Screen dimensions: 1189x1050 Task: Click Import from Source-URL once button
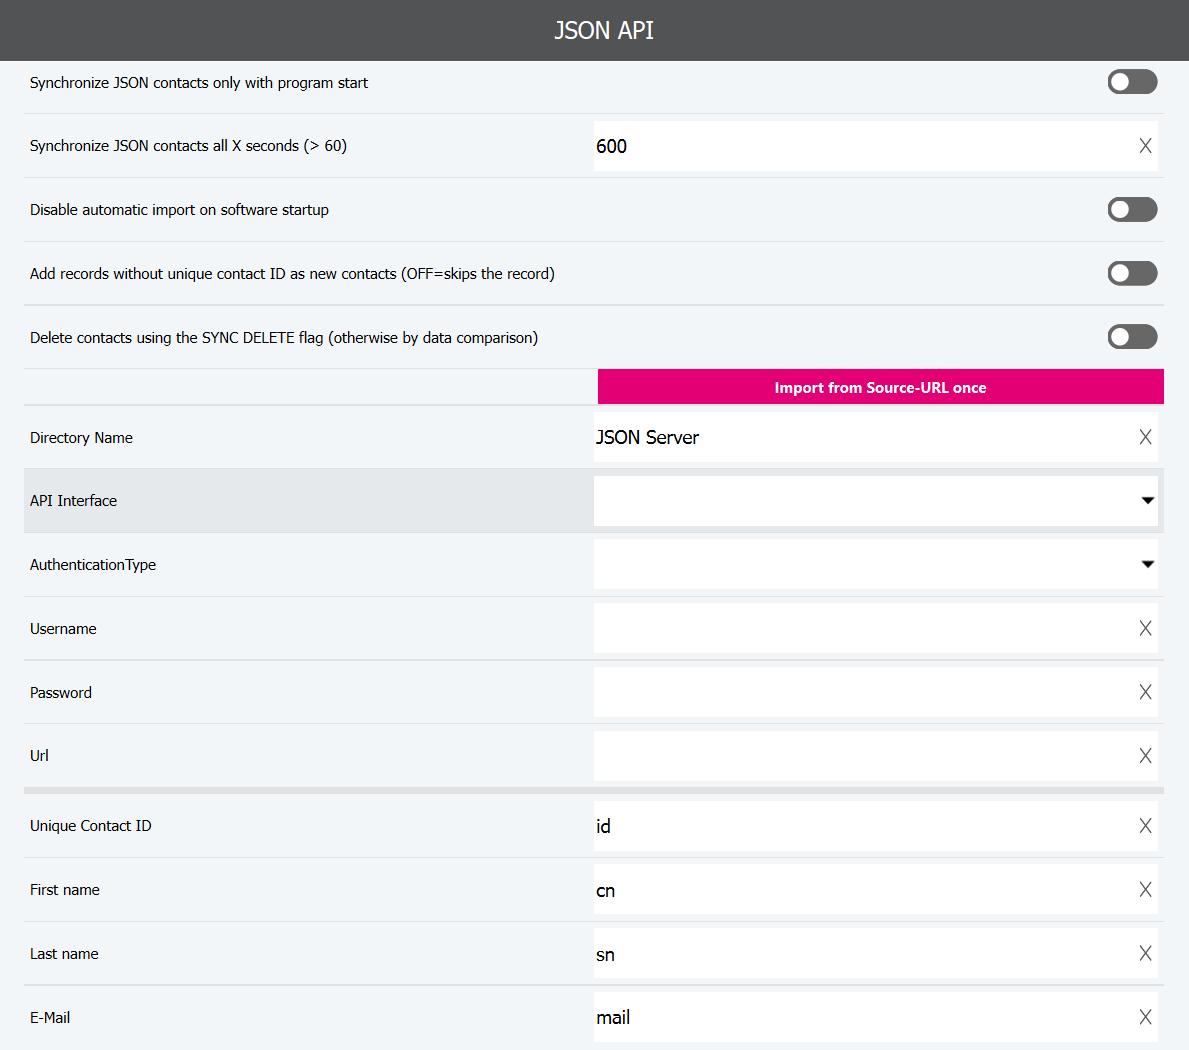880,387
